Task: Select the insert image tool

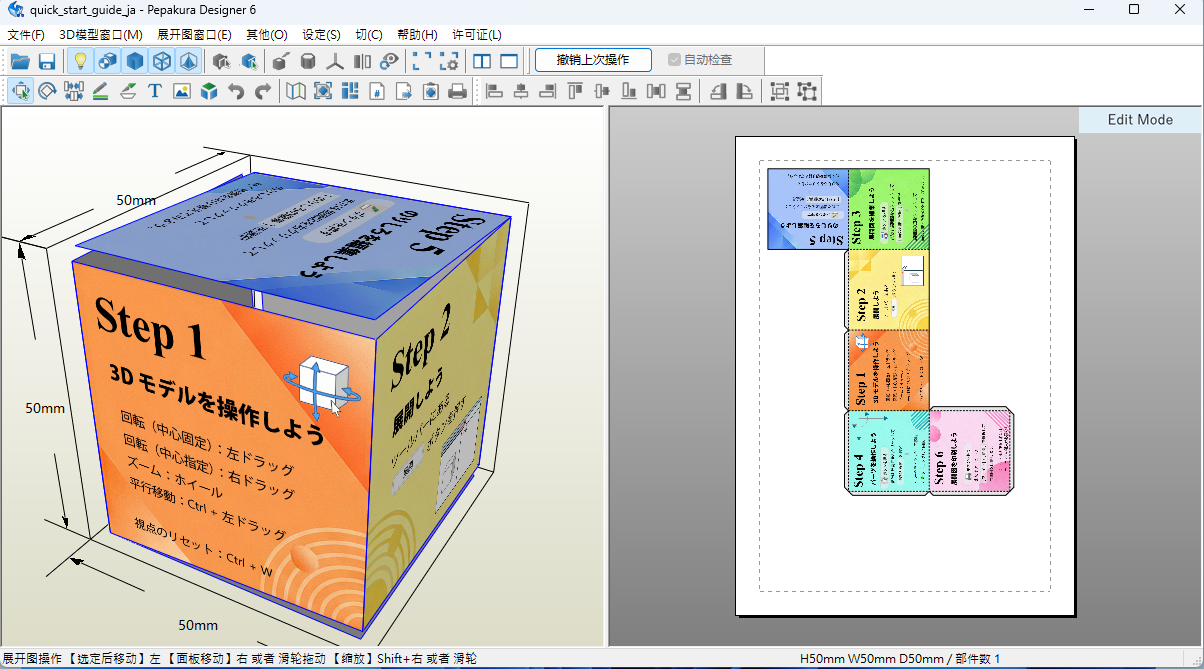Action: pos(181,92)
